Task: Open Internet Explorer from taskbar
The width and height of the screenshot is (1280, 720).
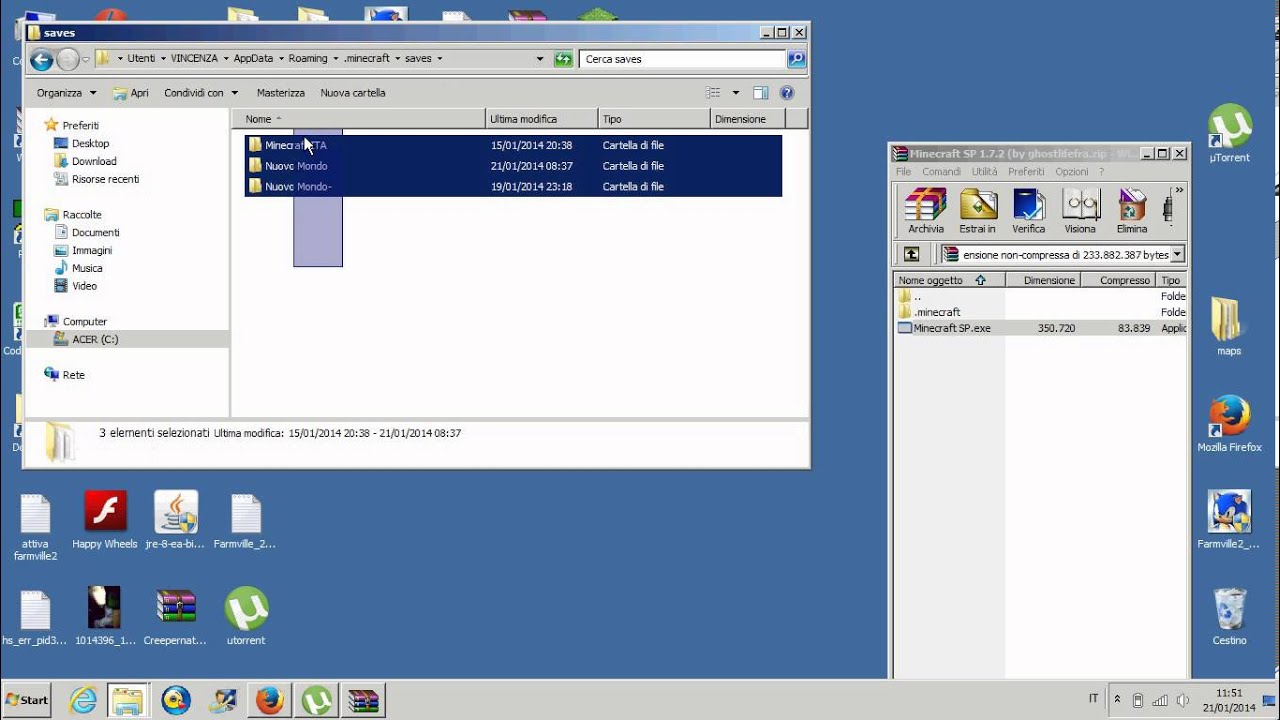Action: pos(83,700)
